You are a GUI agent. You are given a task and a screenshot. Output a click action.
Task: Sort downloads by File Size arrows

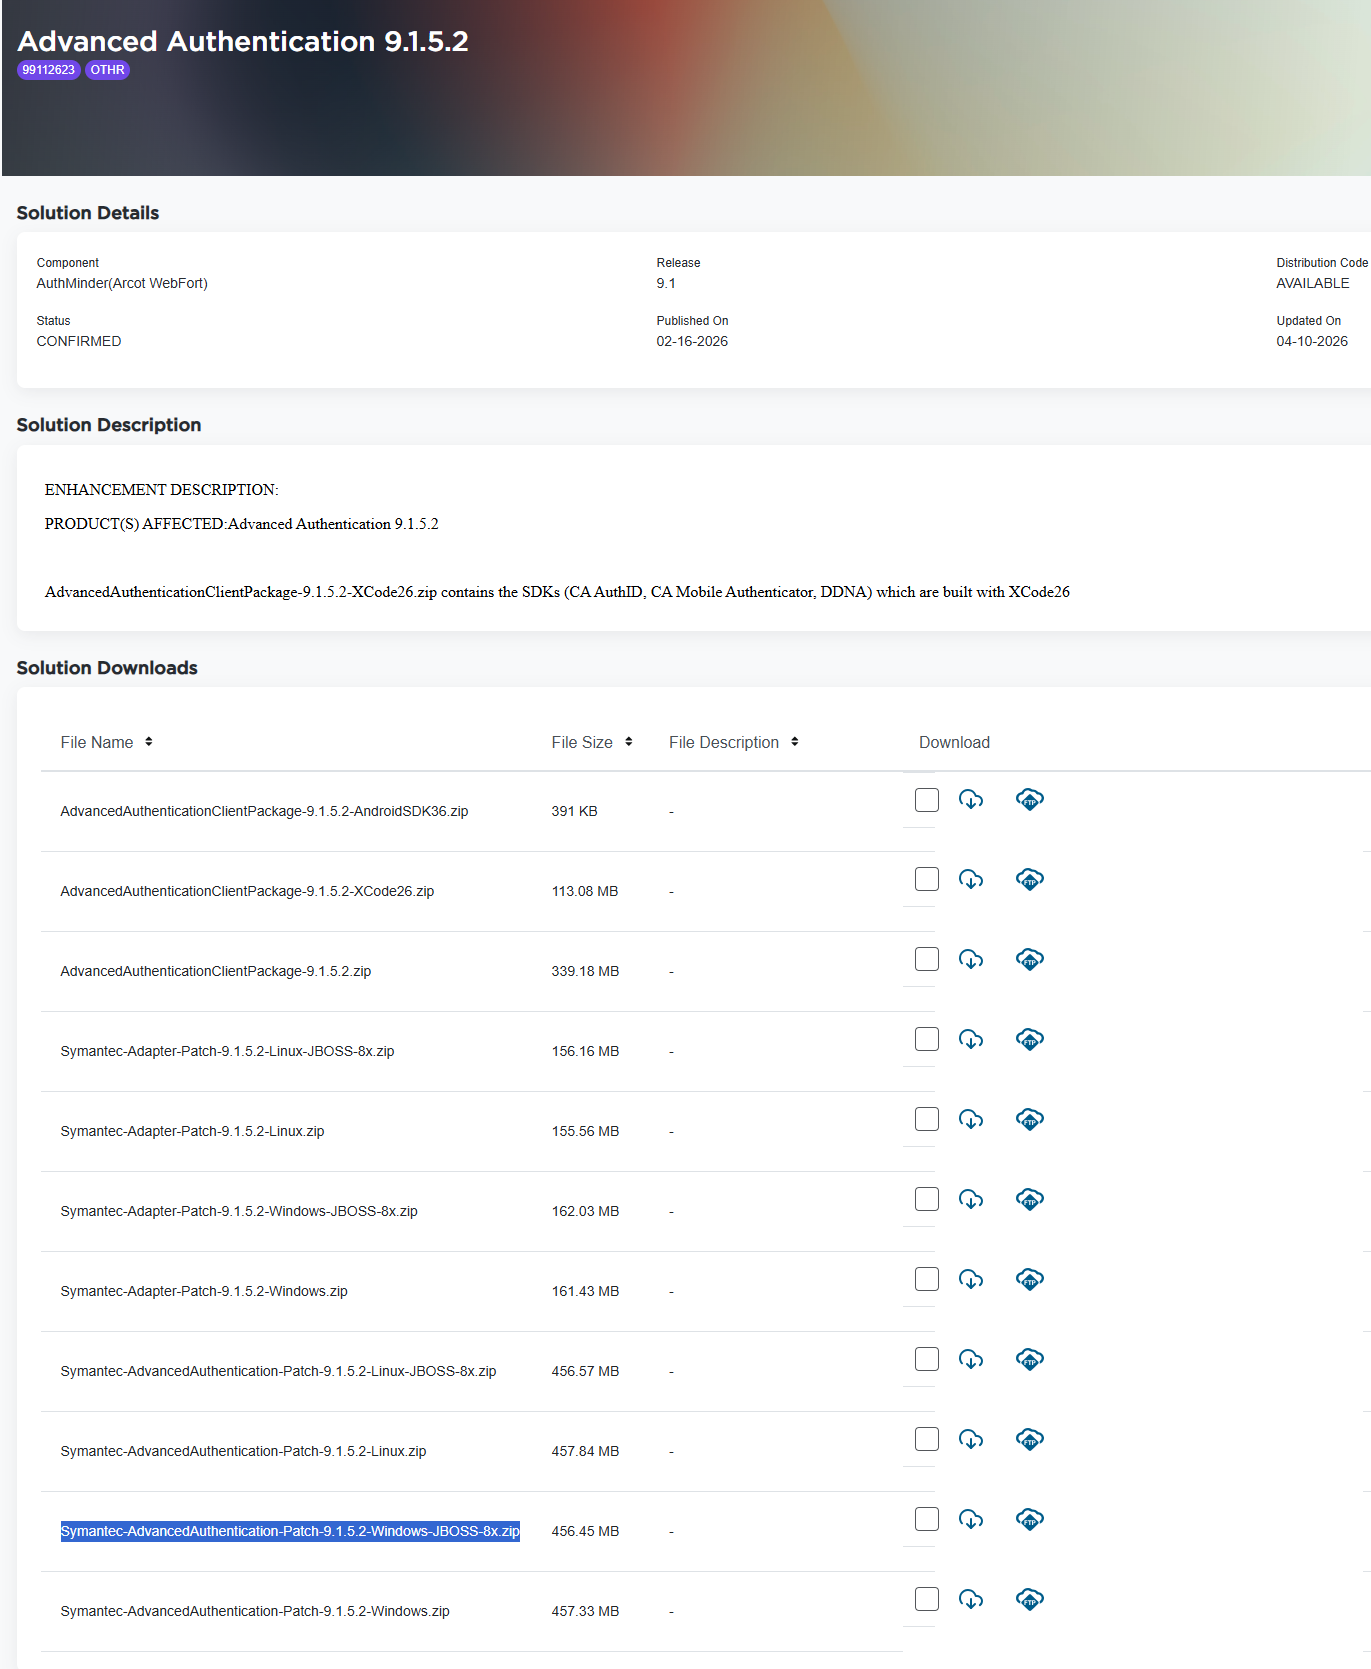point(629,742)
